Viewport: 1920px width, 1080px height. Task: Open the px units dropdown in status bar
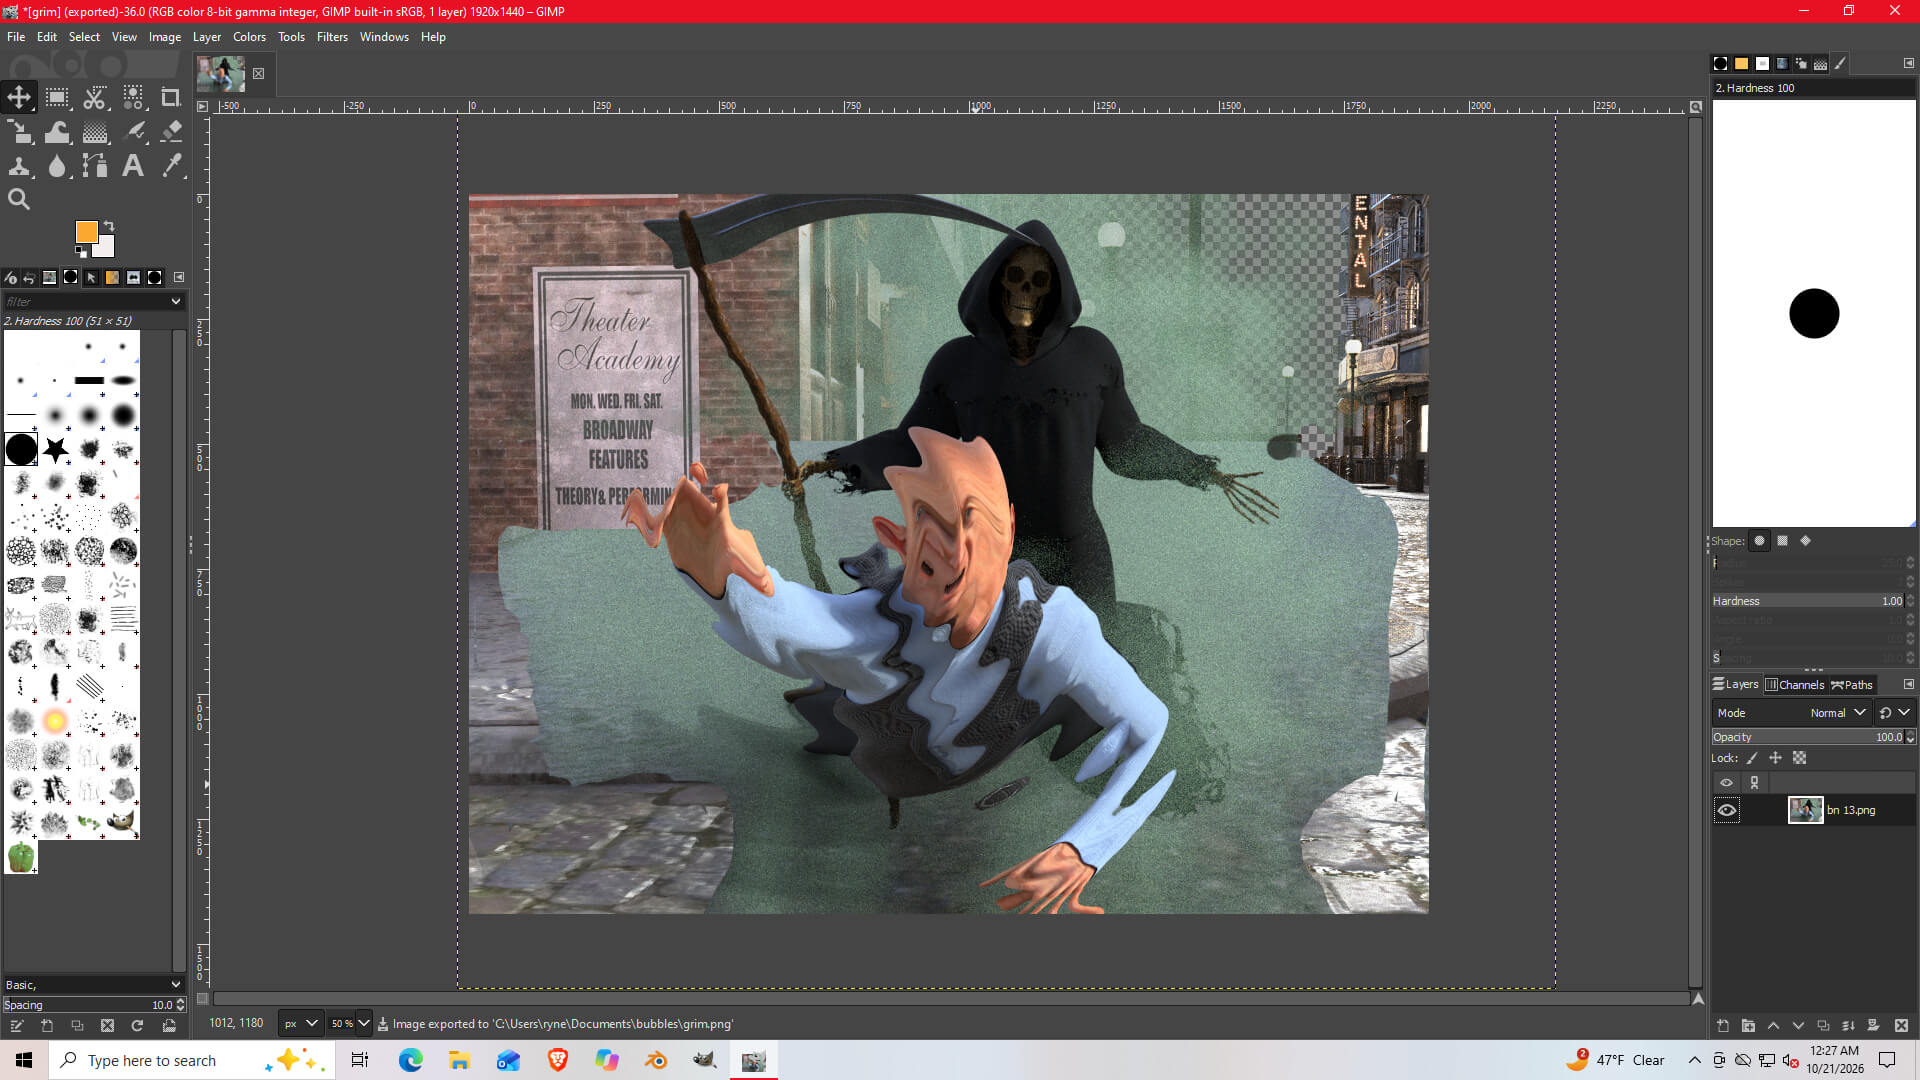[x=300, y=1023]
